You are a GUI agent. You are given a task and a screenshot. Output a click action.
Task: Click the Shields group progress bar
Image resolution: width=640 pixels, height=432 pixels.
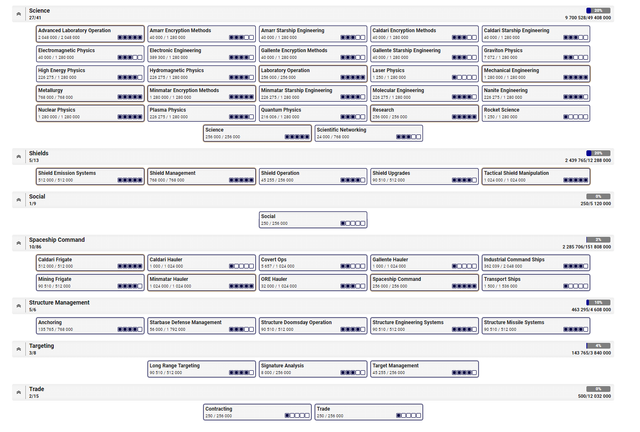(598, 153)
